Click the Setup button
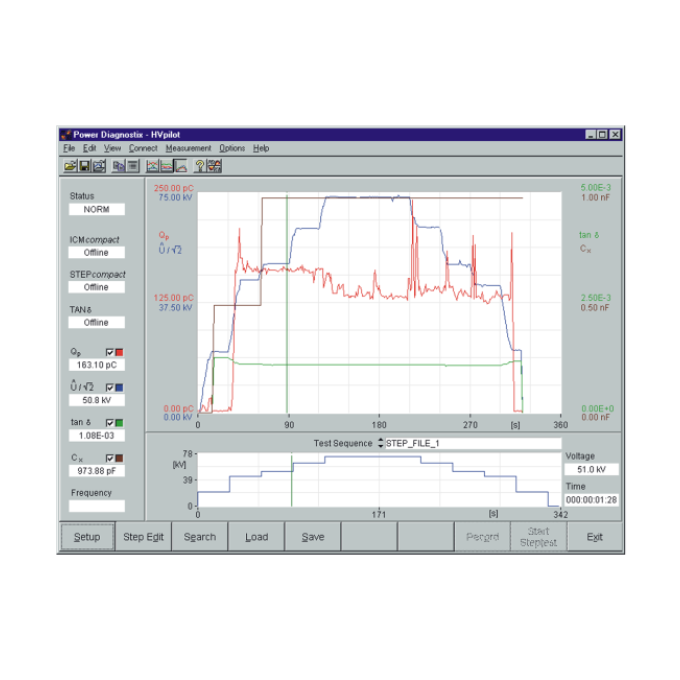 (87, 537)
